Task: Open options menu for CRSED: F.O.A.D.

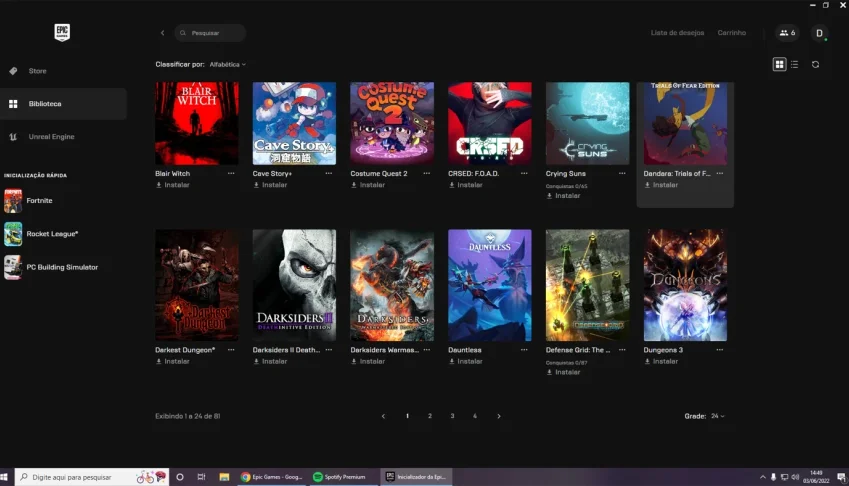Action: 524,174
